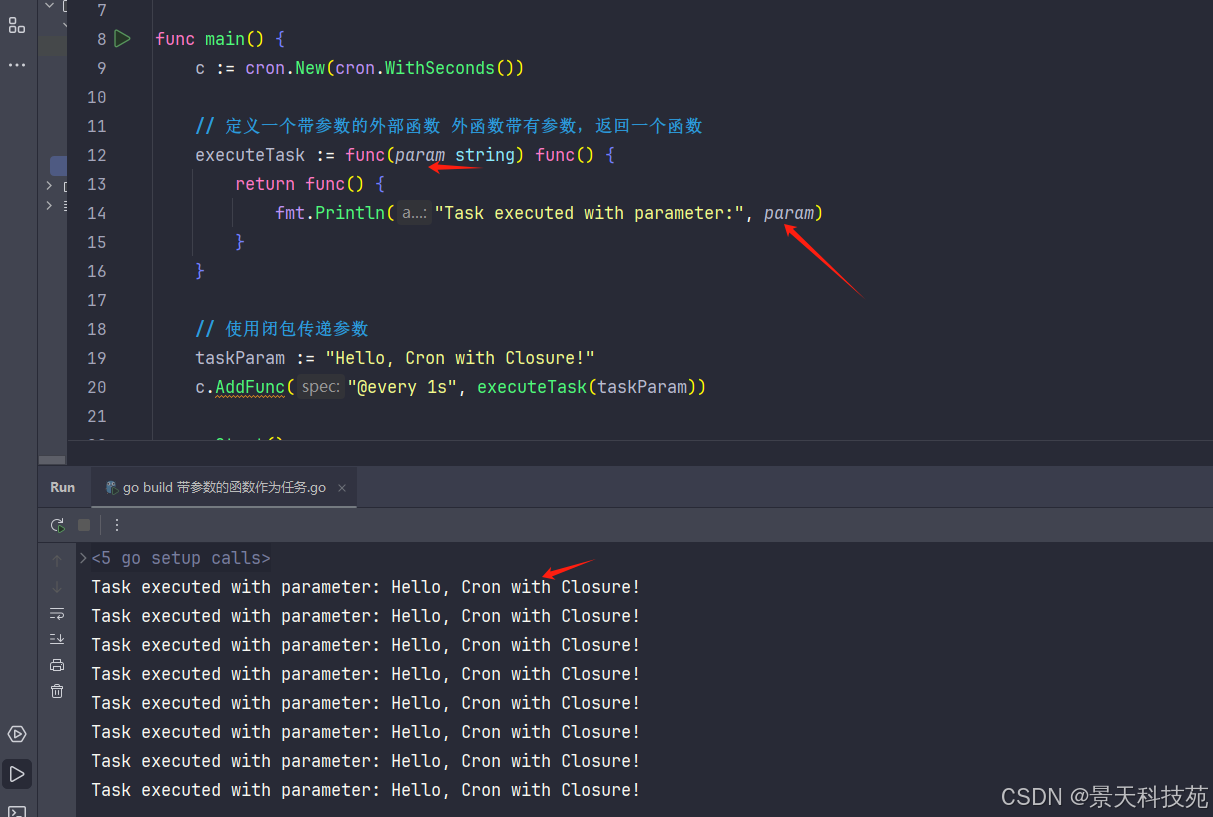Clear all console output with trash icon
1213x817 pixels.
click(57, 691)
